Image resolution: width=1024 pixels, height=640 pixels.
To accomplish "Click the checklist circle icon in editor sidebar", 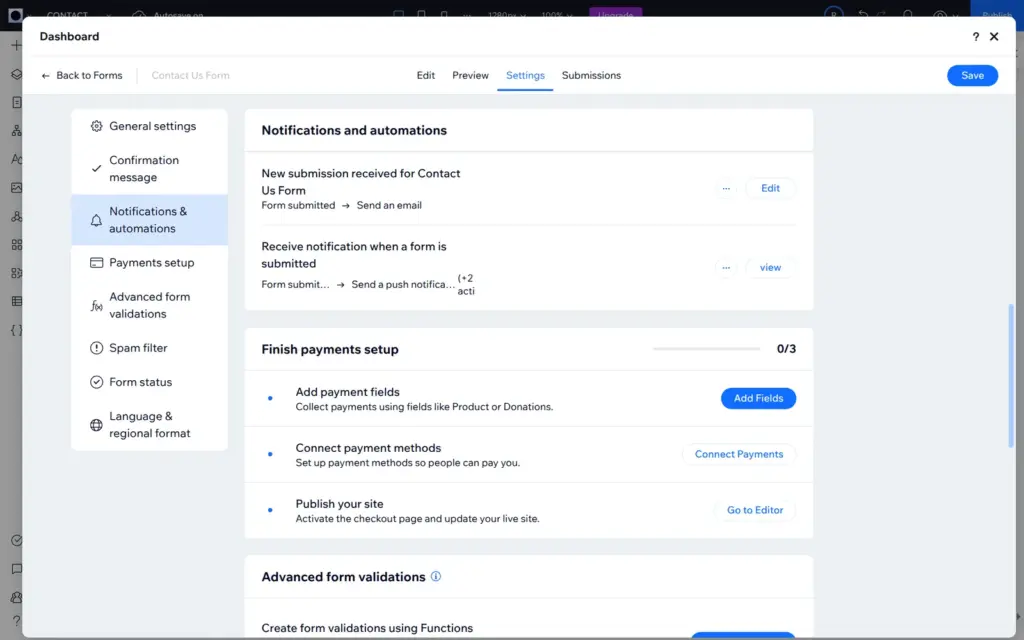I will pos(16,540).
